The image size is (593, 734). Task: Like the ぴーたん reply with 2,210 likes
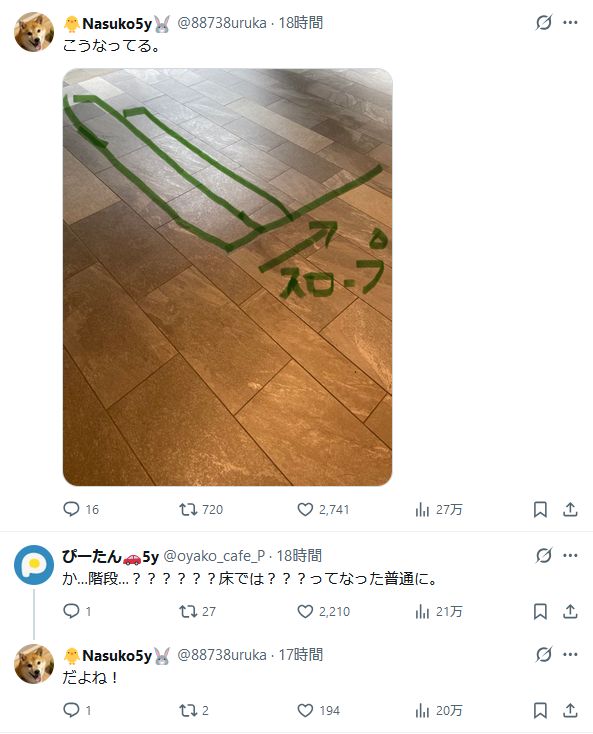click(323, 611)
